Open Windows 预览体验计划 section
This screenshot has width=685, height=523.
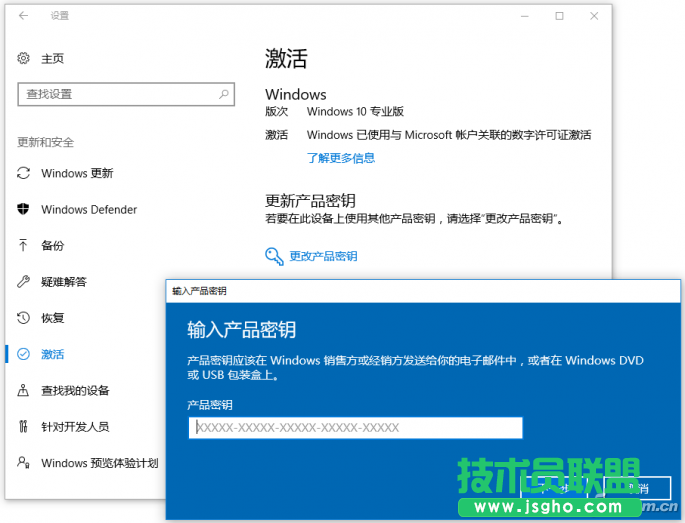pyautogui.click(x=100, y=463)
